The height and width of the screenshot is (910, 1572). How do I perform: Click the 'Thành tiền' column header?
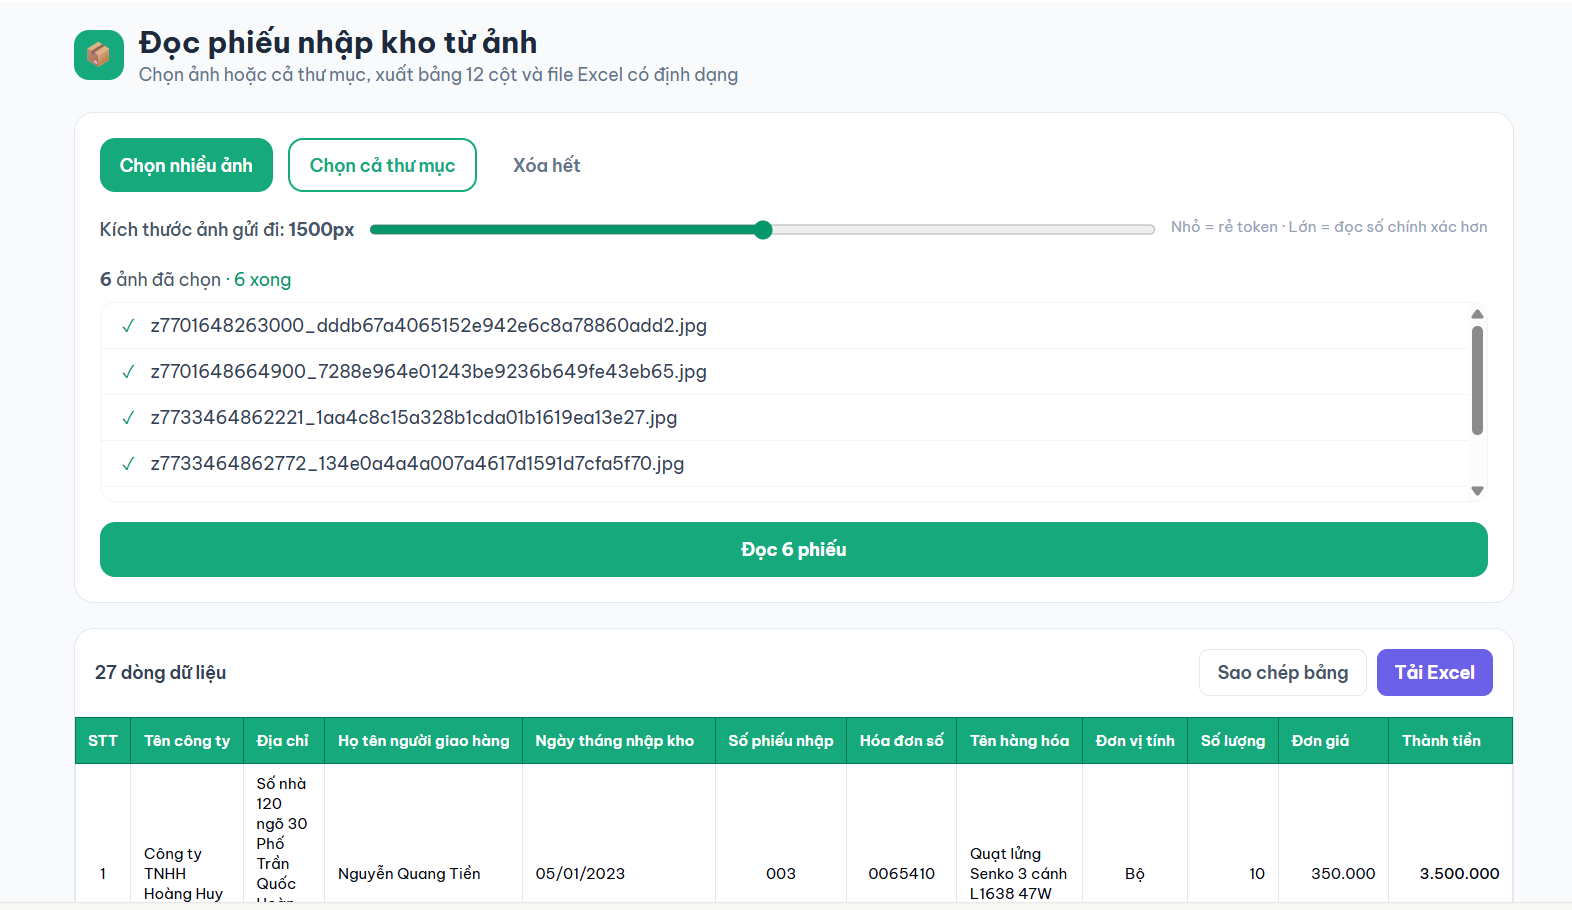click(1450, 741)
